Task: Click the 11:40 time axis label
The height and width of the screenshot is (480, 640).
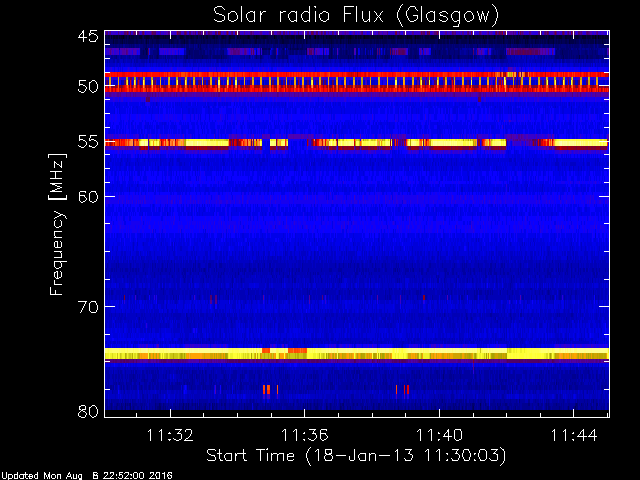Action: 440,435
